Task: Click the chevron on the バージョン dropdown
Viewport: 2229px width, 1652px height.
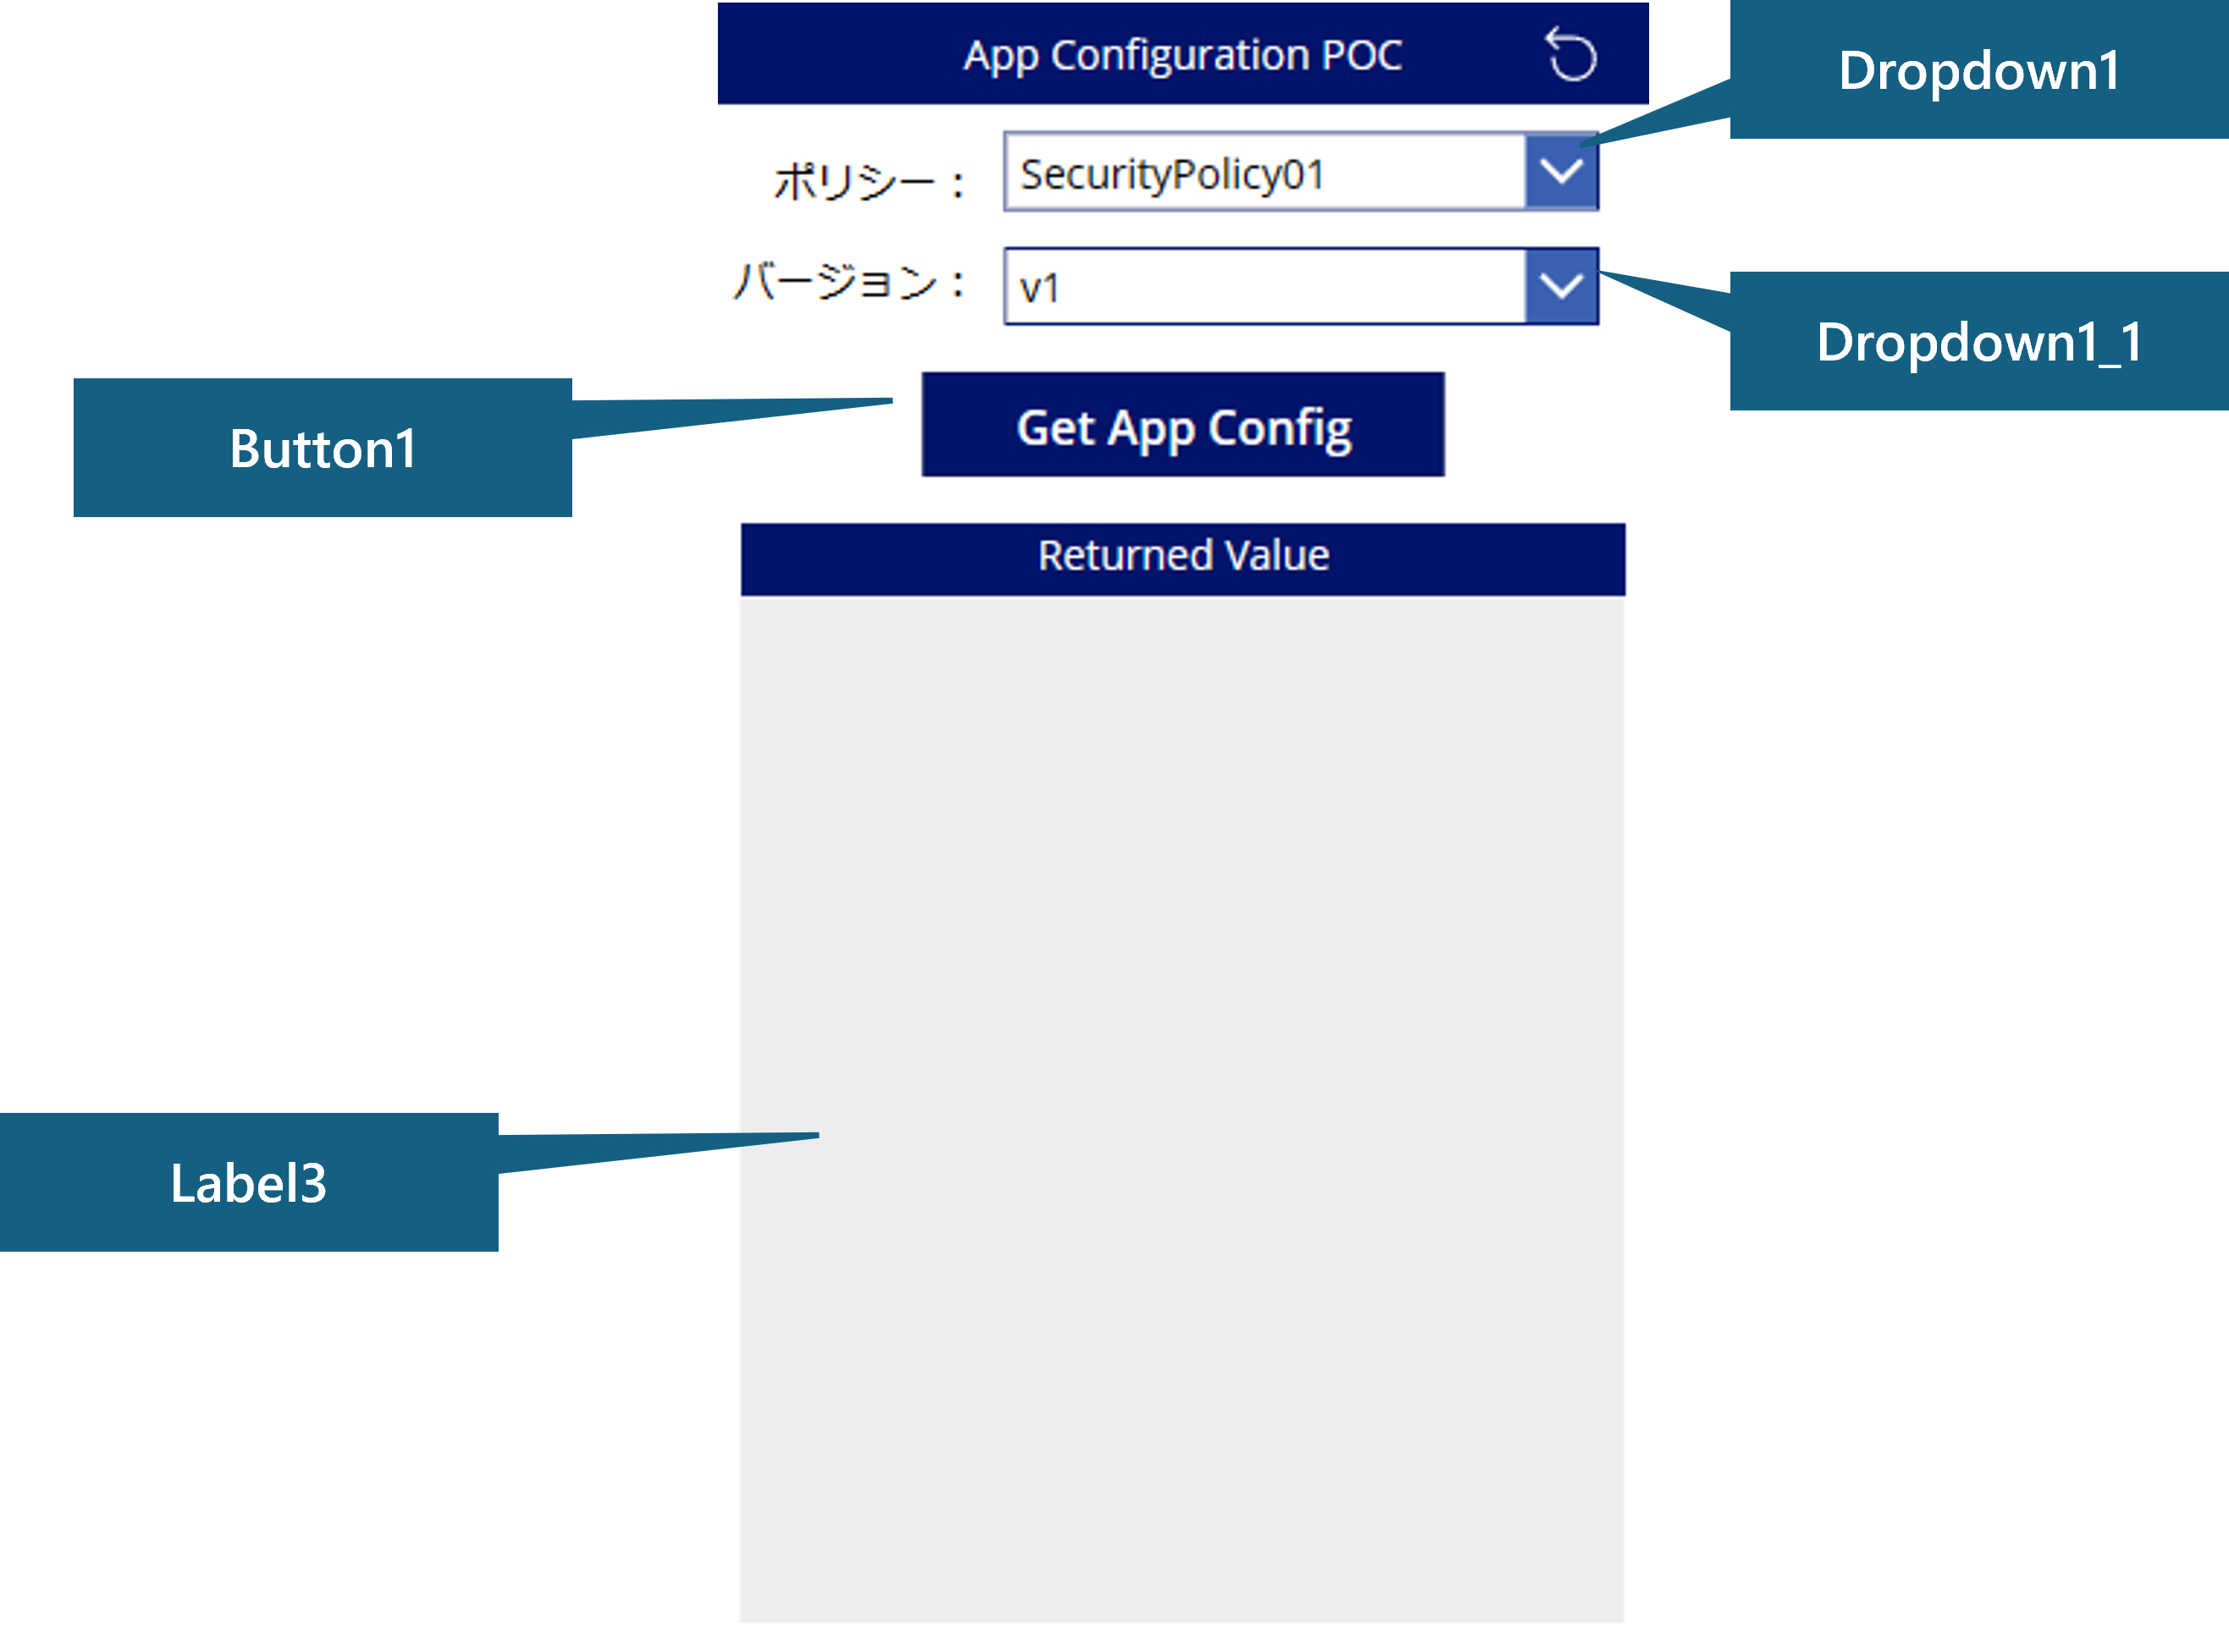Action: click(1564, 285)
